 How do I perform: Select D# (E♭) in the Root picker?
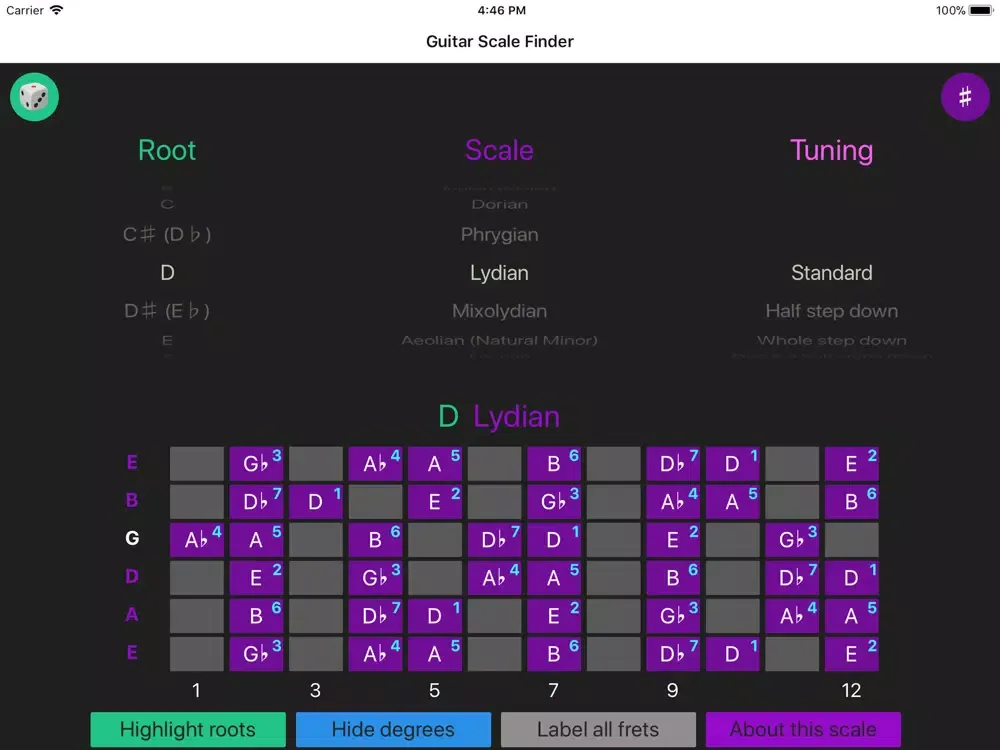(x=167, y=311)
